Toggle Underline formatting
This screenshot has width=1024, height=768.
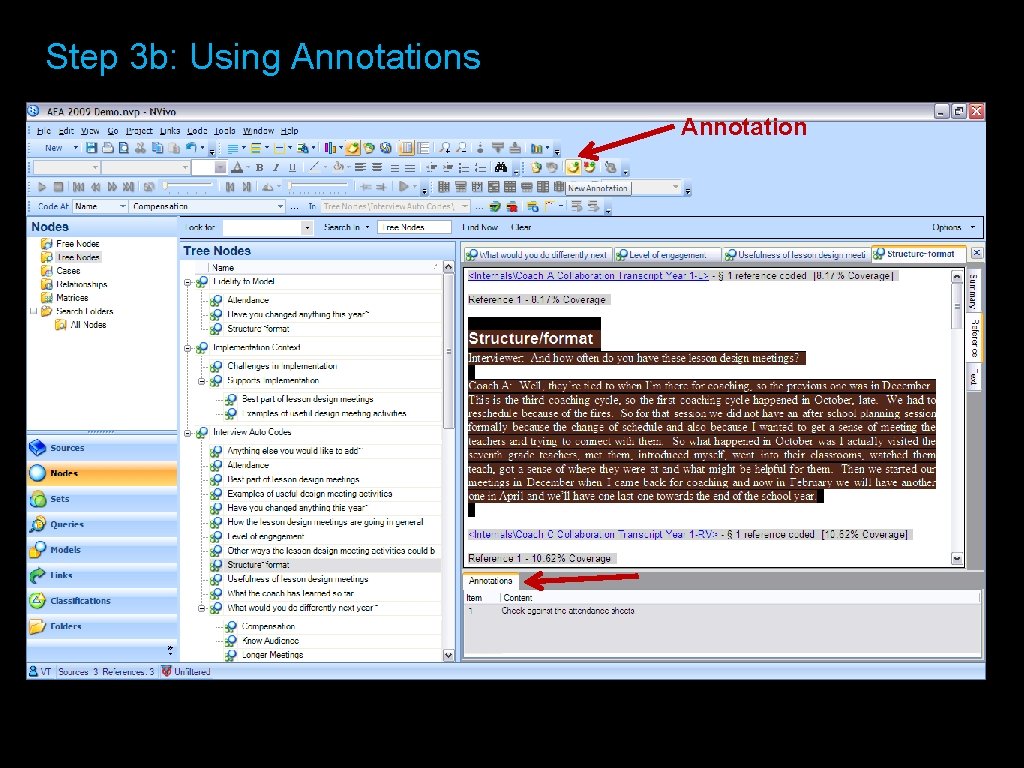pos(292,168)
